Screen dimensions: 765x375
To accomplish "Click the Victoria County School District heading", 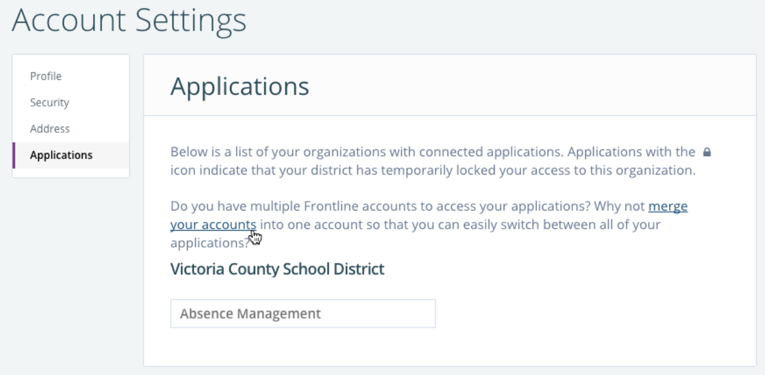I will click(277, 269).
